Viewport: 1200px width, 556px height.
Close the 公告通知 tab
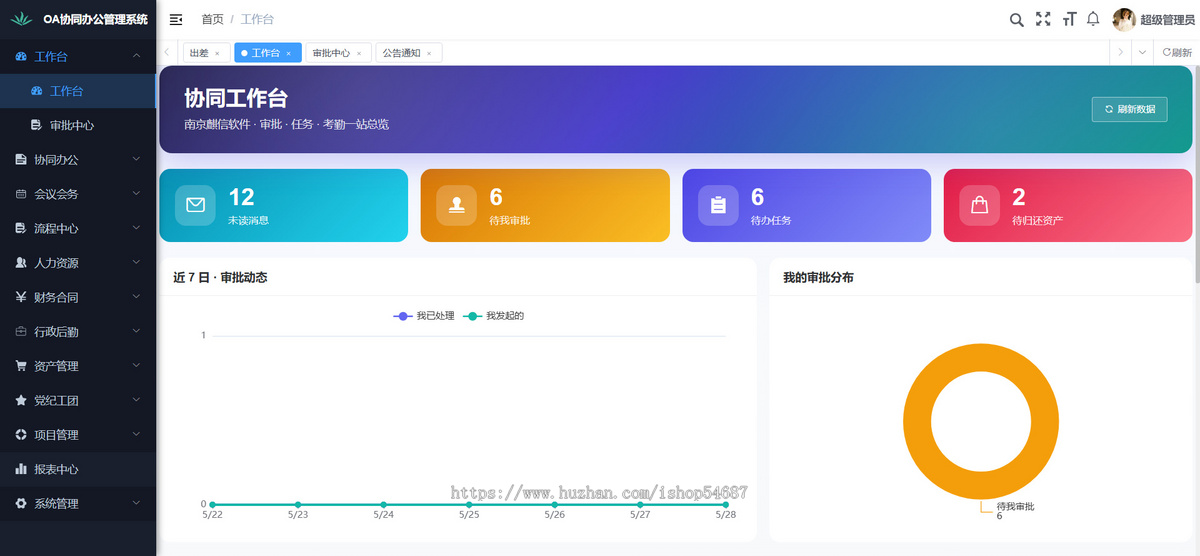[429, 54]
